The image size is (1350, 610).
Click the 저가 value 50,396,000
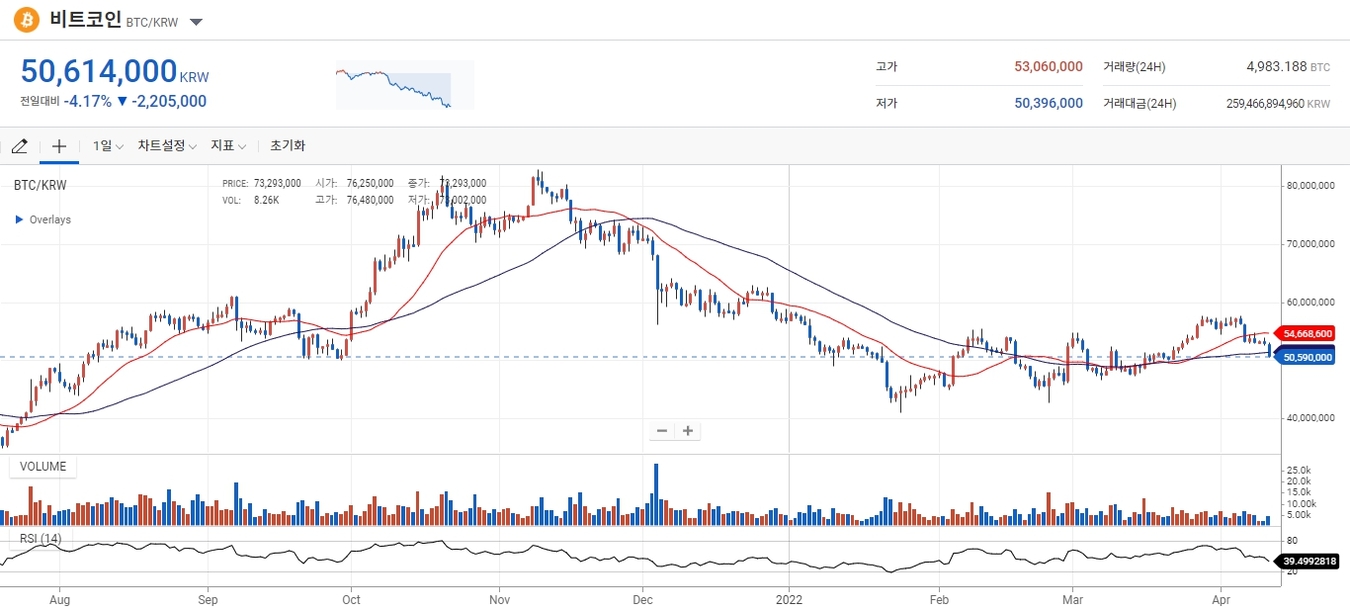point(1048,103)
